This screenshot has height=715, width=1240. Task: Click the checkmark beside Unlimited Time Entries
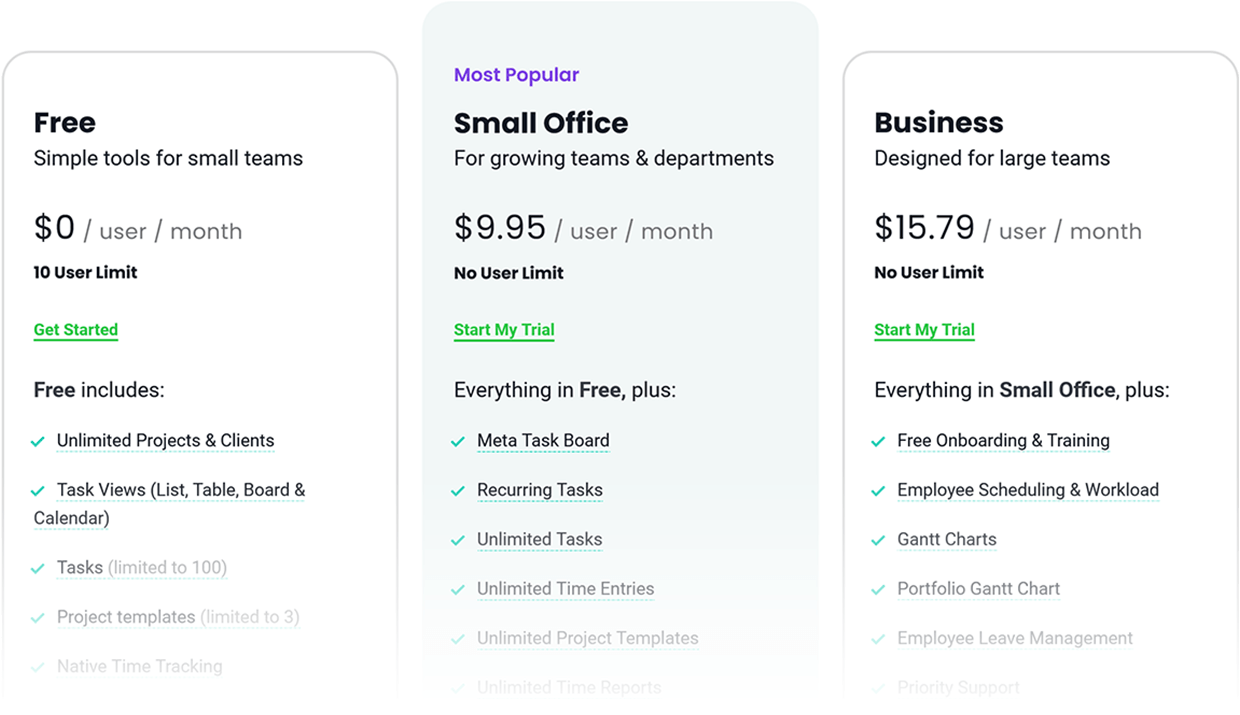pyautogui.click(x=458, y=589)
